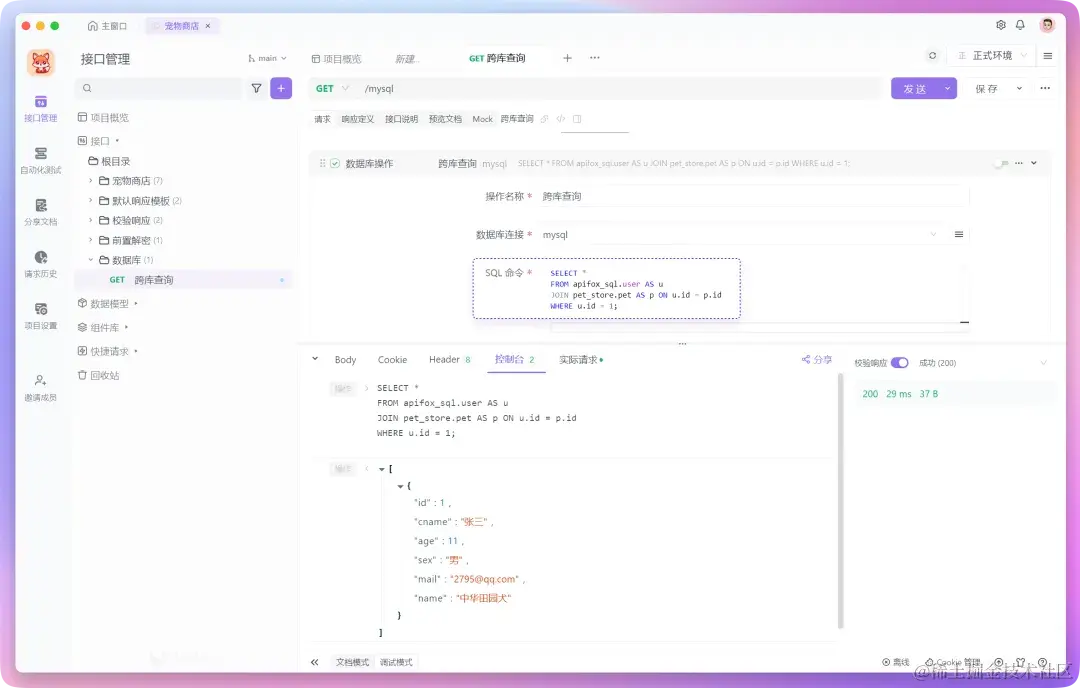Click the search icon in the sidebar
Image resolution: width=1080 pixels, height=688 pixels.
(87, 88)
